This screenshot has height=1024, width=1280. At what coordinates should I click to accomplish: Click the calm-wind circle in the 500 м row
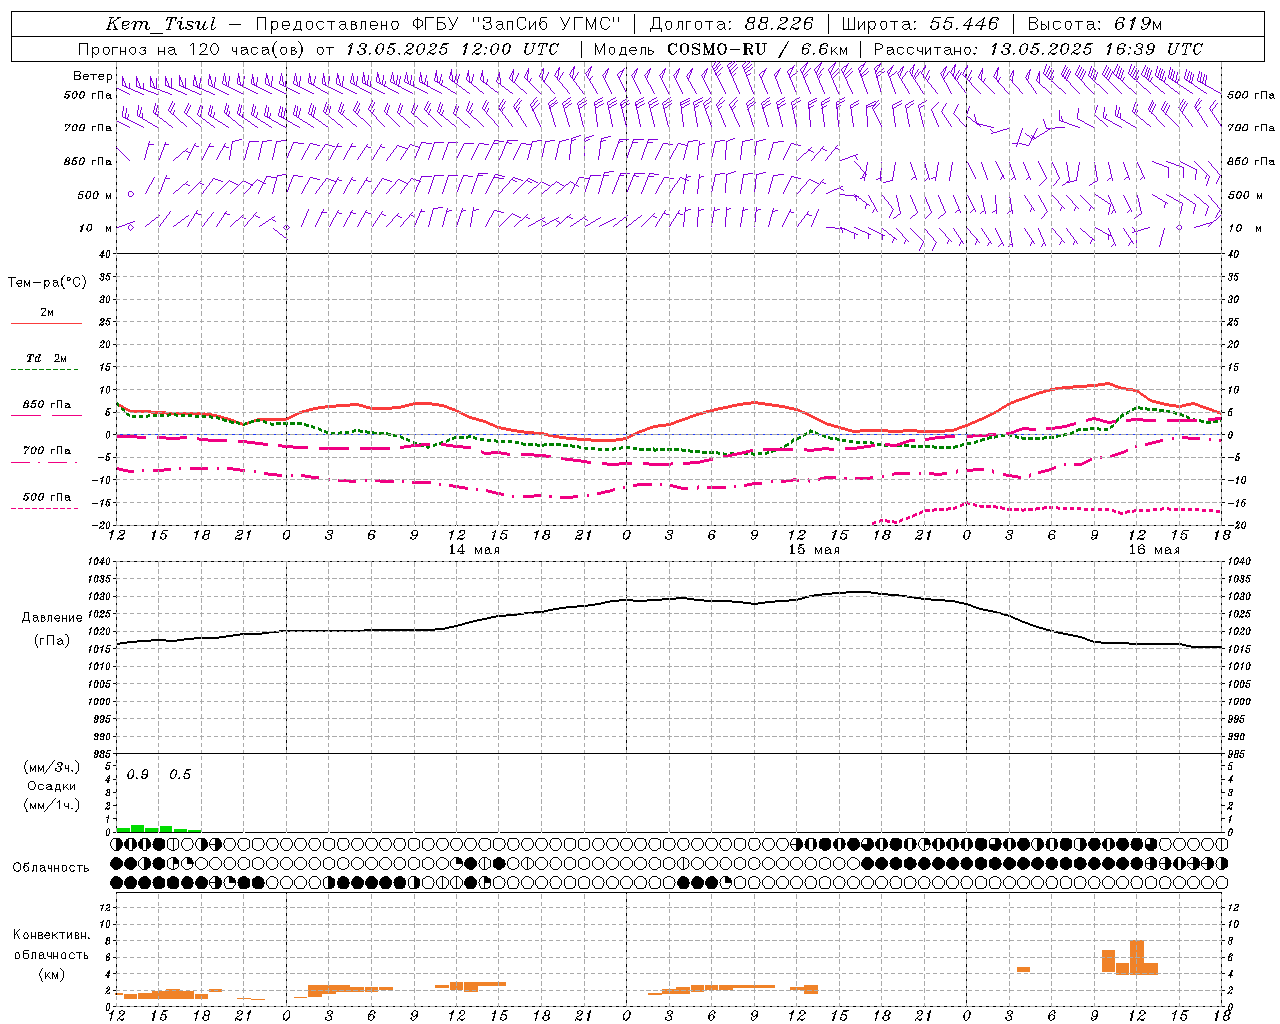tap(131, 194)
